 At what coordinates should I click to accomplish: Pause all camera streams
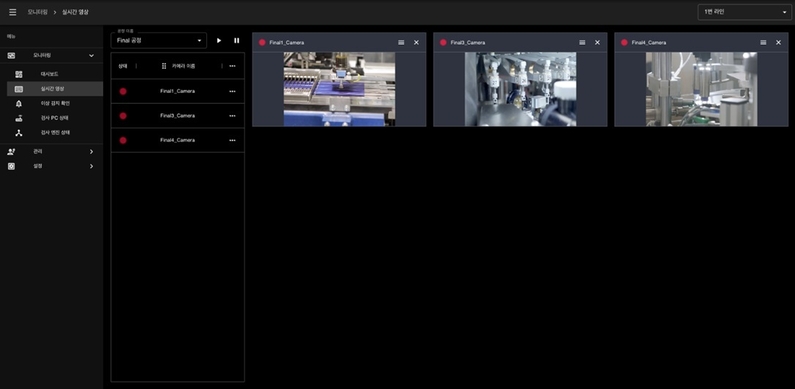pyautogui.click(x=237, y=41)
